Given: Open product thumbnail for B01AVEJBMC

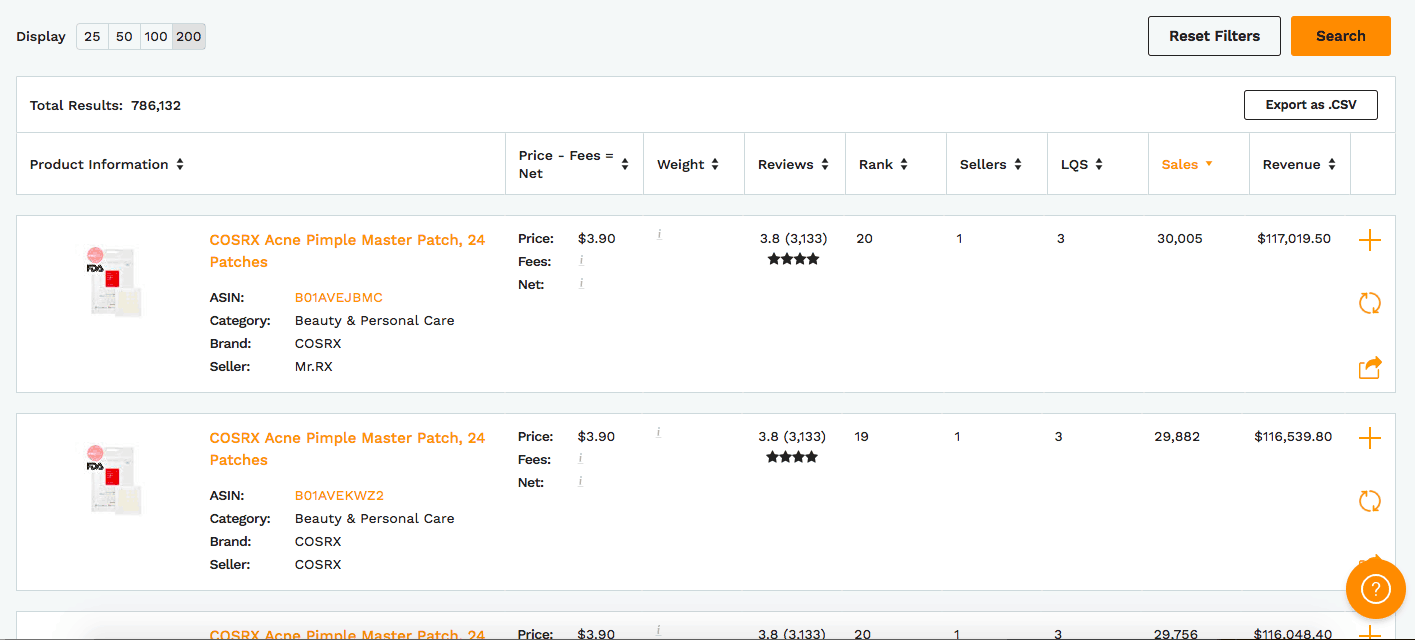Looking at the screenshot, I should 114,282.
